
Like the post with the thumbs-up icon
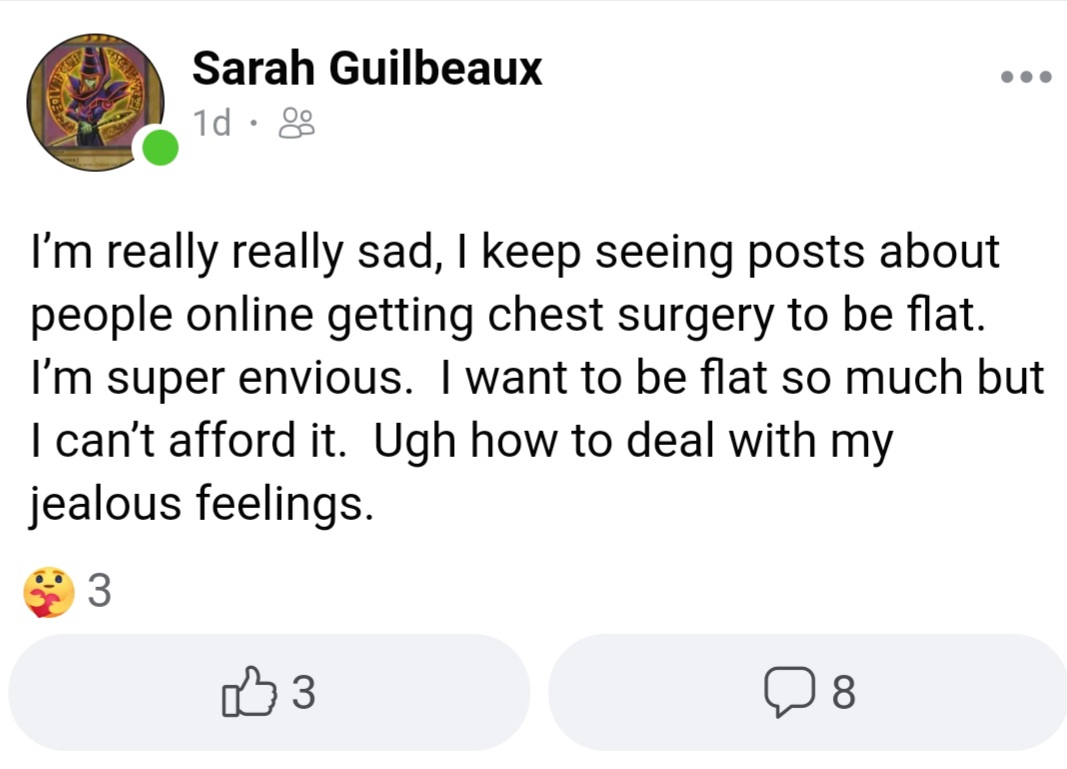tap(249, 691)
